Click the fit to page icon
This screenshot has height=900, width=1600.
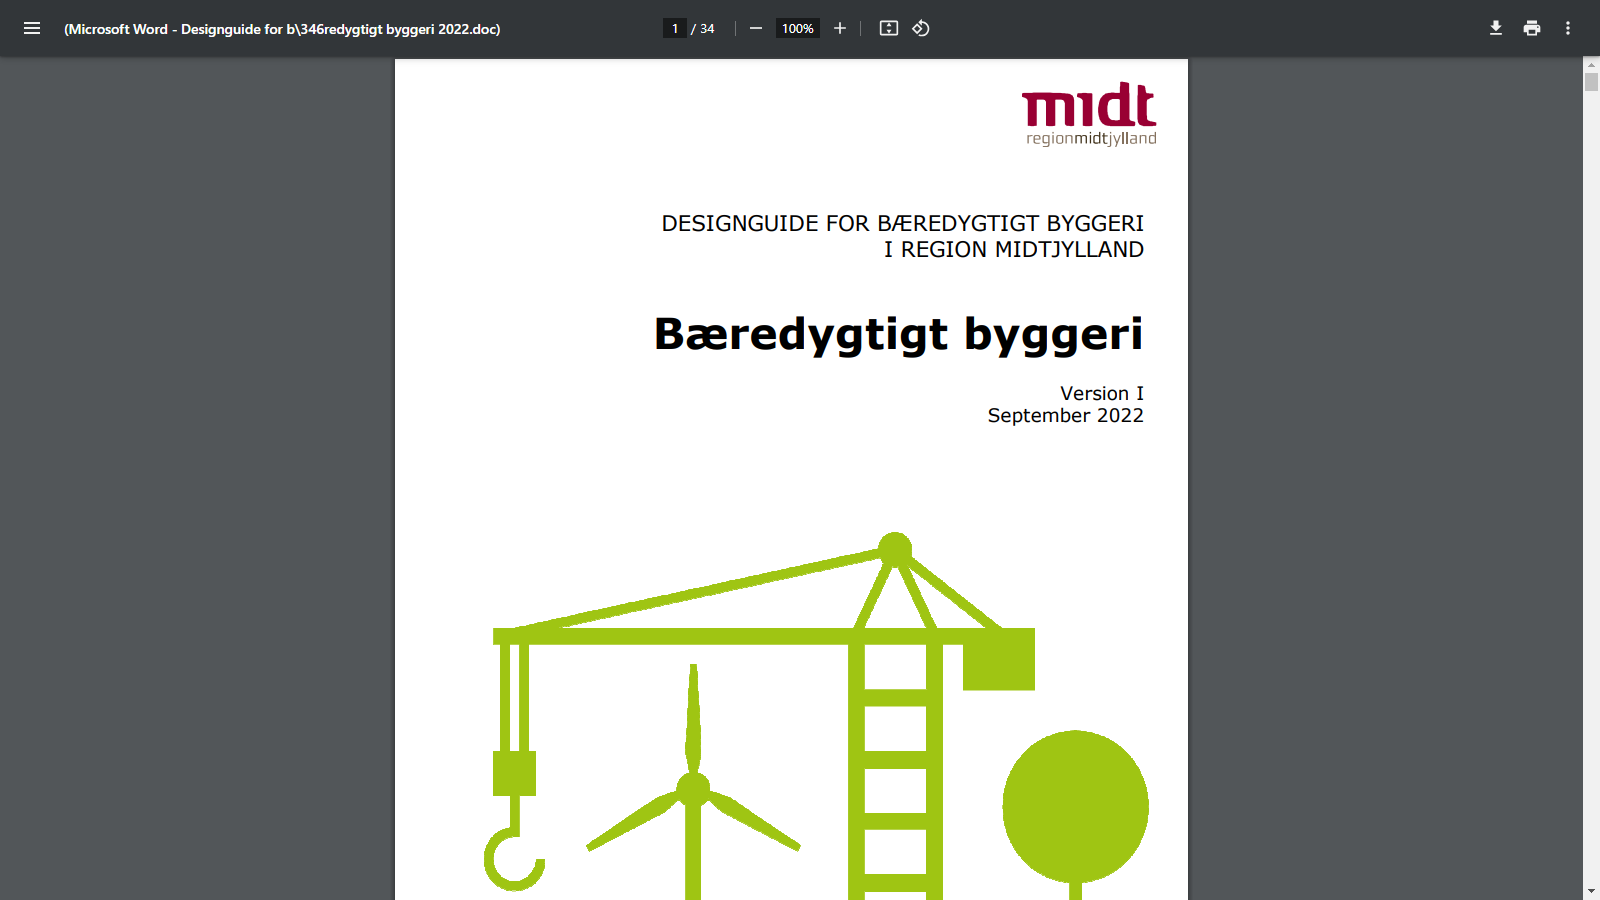click(889, 28)
